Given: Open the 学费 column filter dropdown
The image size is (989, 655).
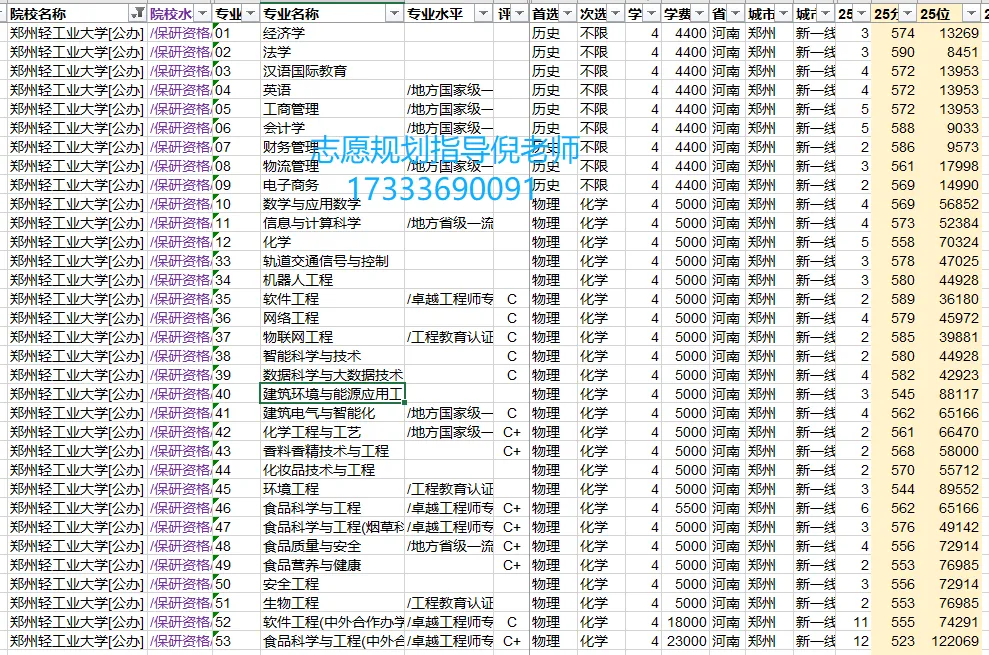Looking at the screenshot, I should point(699,14).
